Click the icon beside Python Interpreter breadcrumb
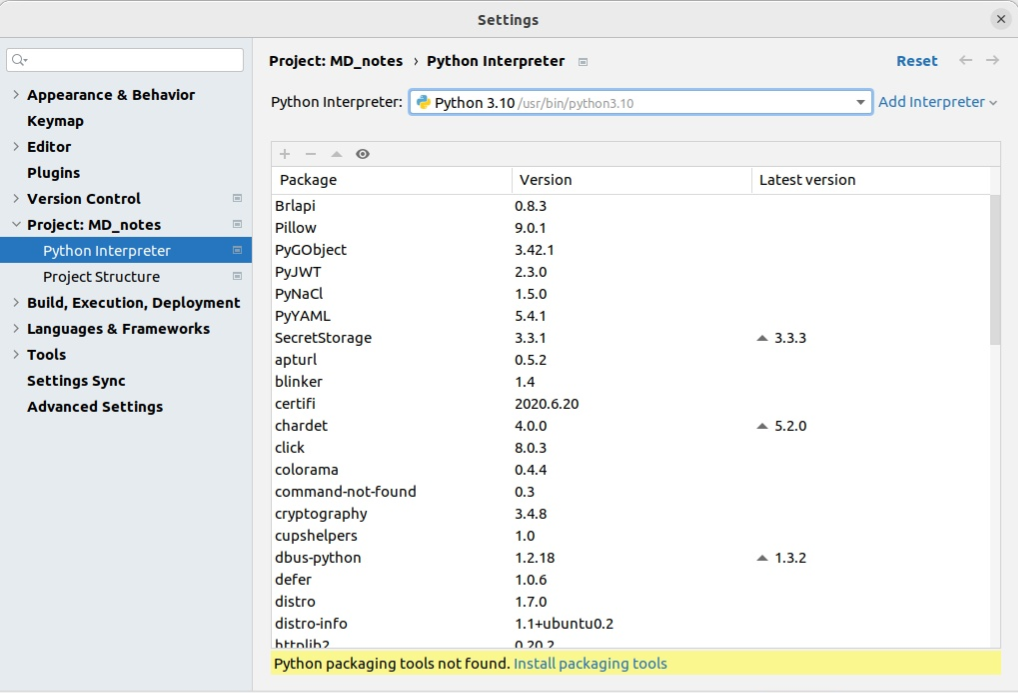Screen dimensions: 1018x693 pyautogui.click(x=583, y=62)
